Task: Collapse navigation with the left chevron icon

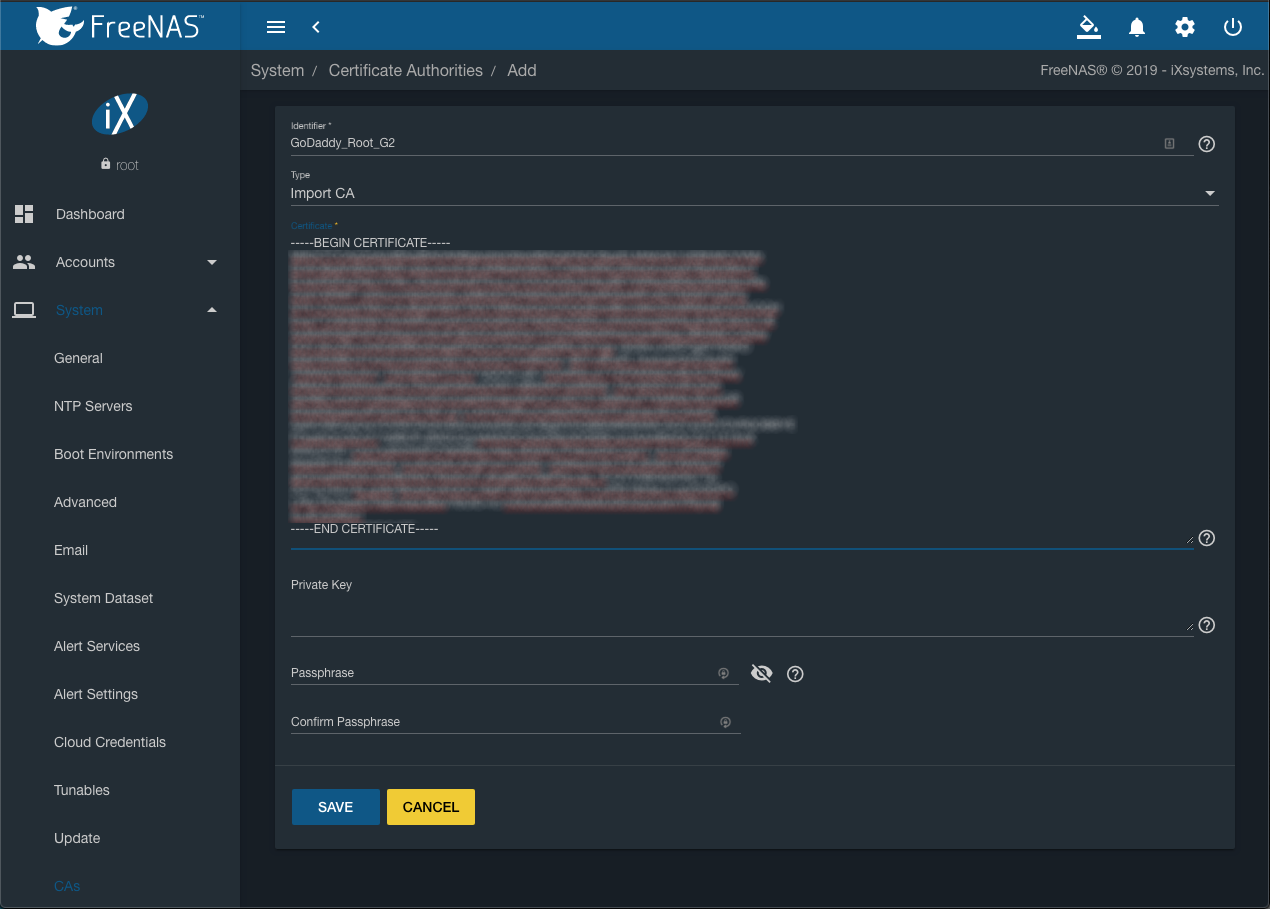Action: (x=316, y=27)
